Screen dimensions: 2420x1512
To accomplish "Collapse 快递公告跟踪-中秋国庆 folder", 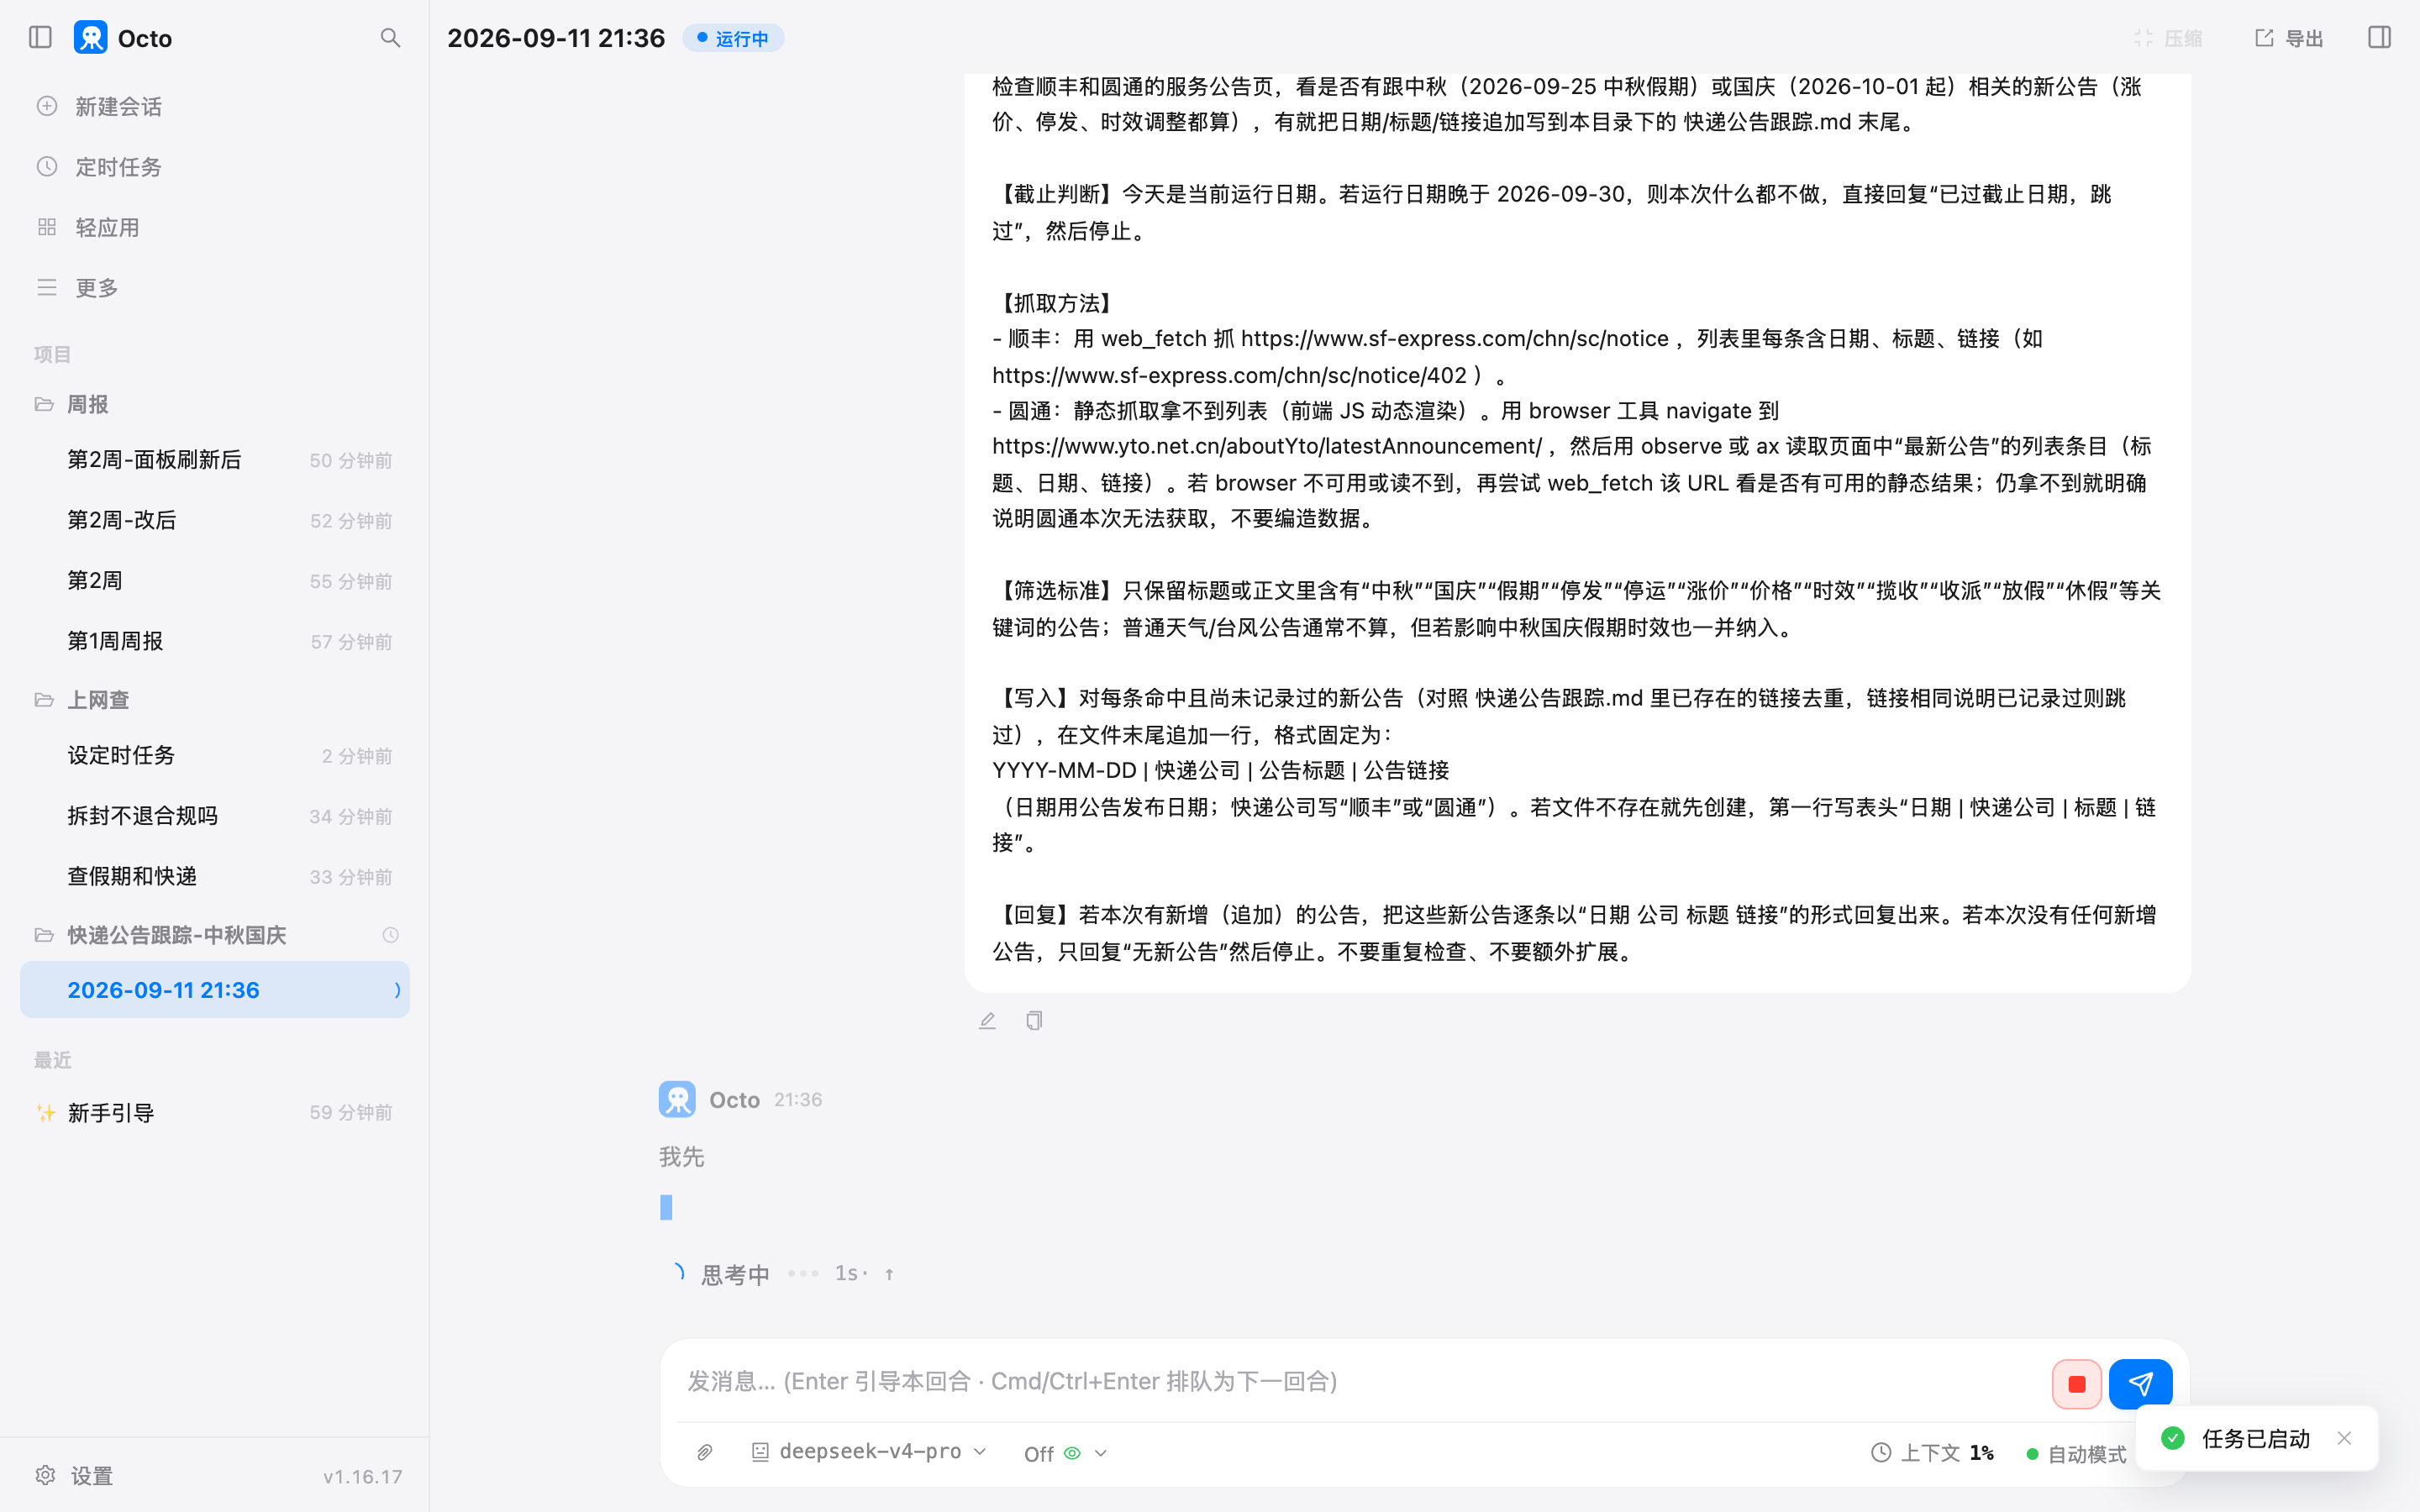I will (x=176, y=935).
